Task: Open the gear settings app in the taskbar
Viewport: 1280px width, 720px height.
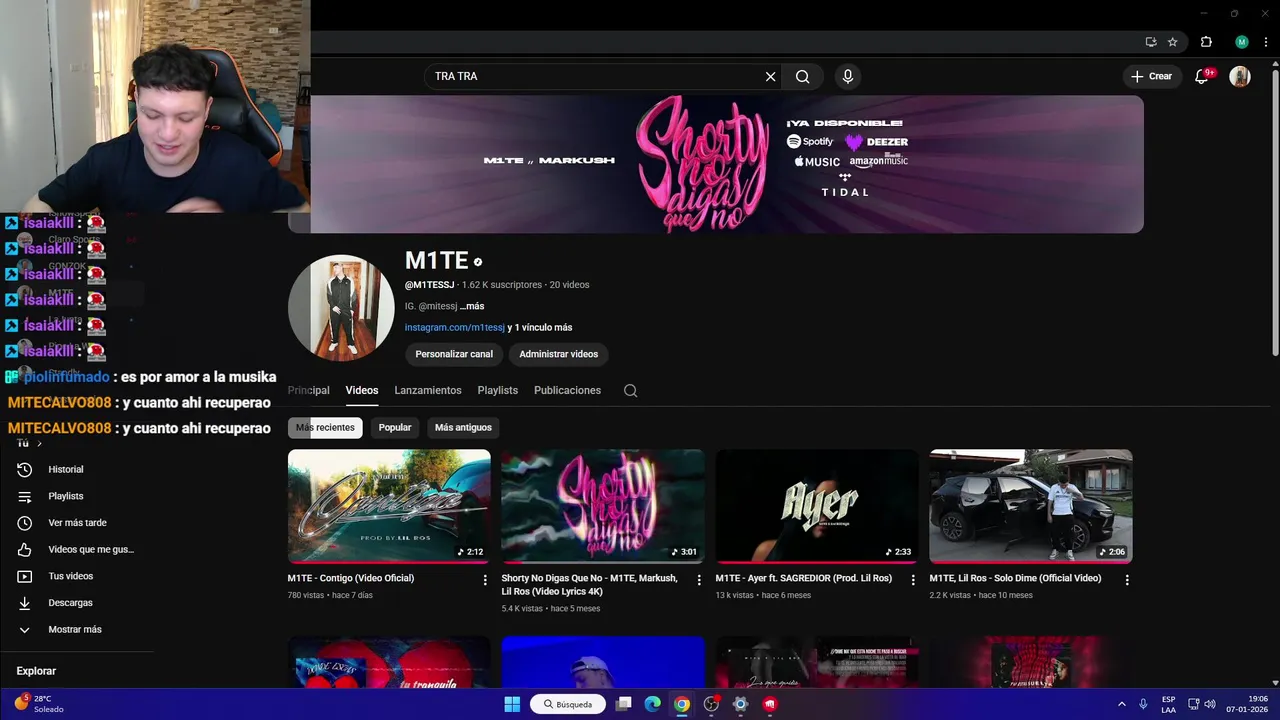Action: click(x=740, y=704)
